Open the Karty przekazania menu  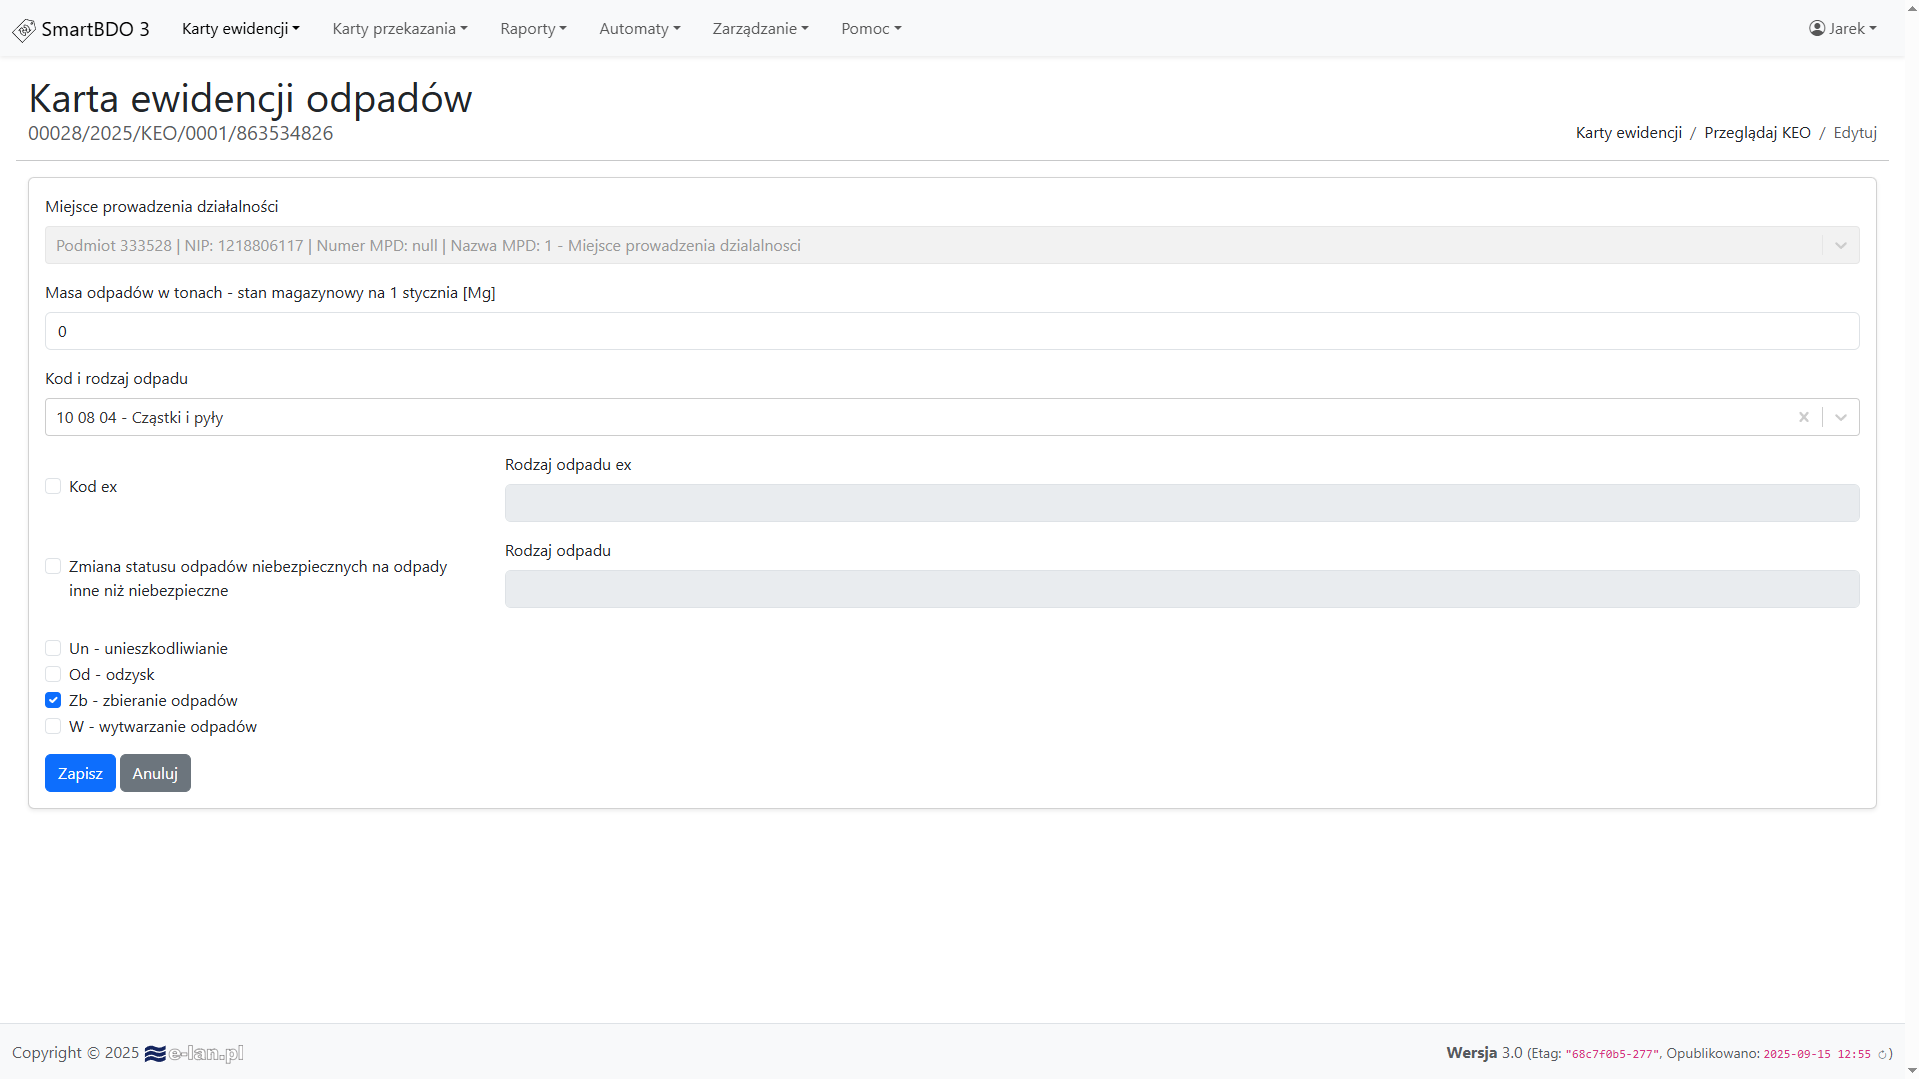399,28
